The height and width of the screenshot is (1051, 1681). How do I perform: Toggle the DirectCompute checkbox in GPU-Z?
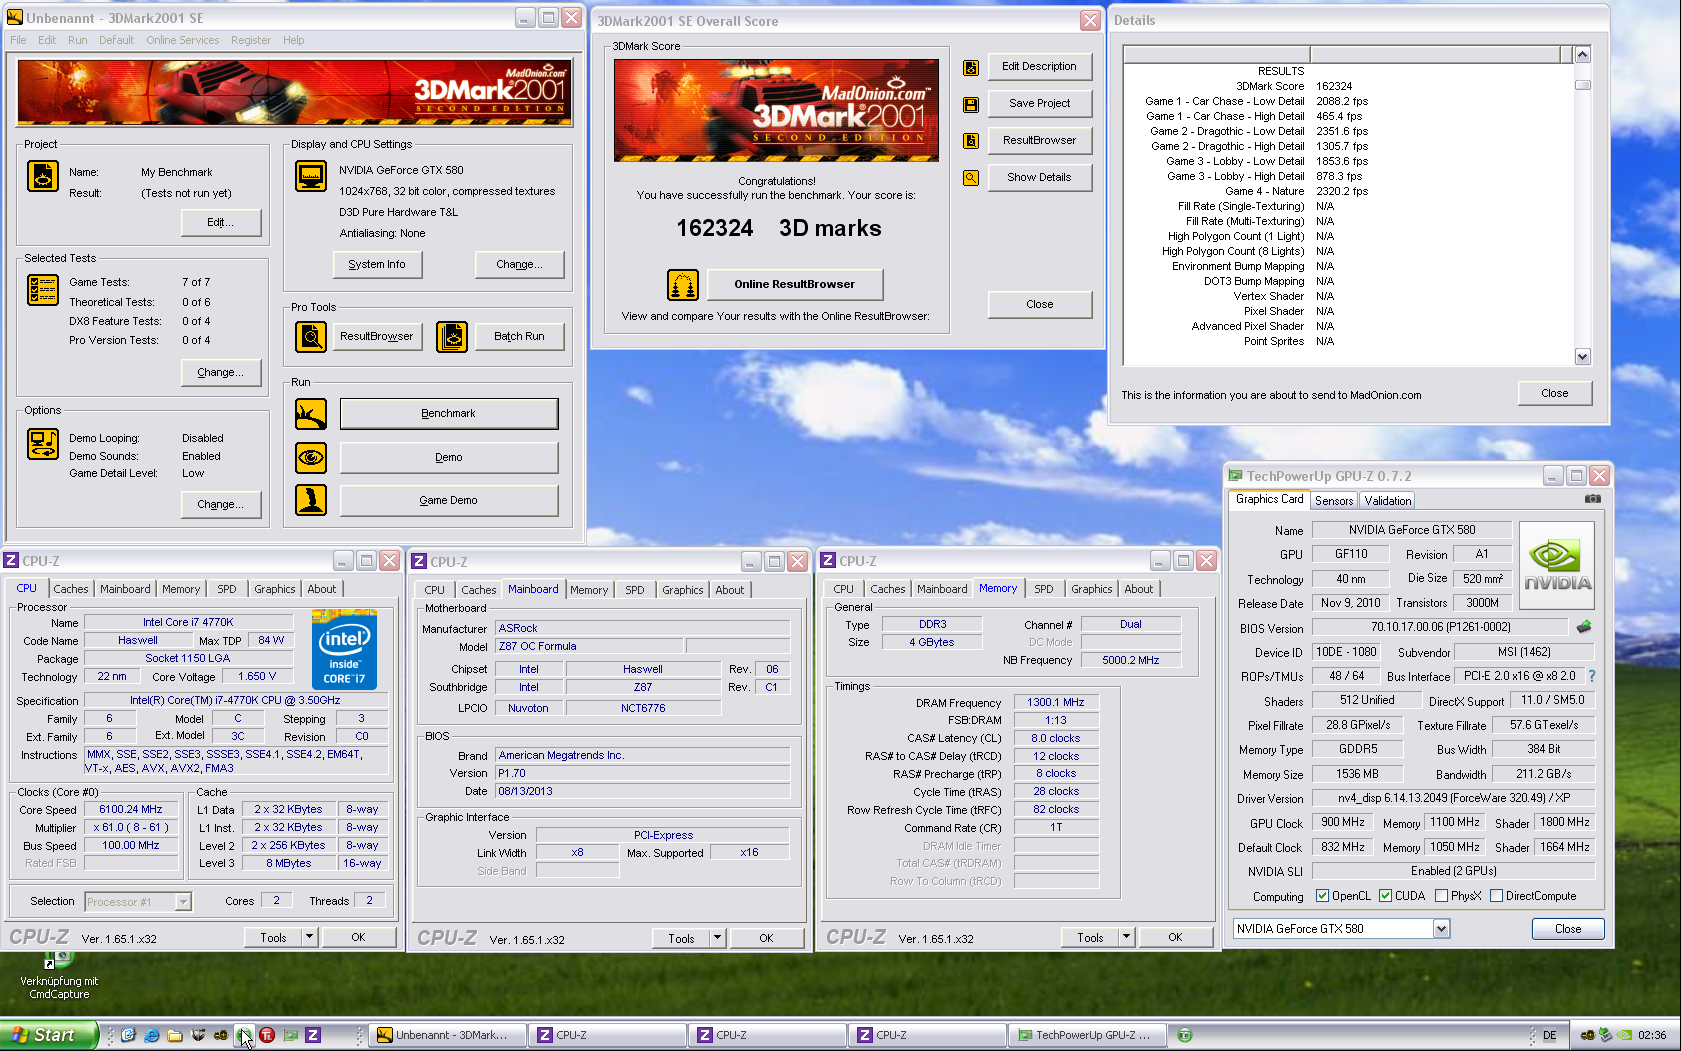tap(1496, 896)
